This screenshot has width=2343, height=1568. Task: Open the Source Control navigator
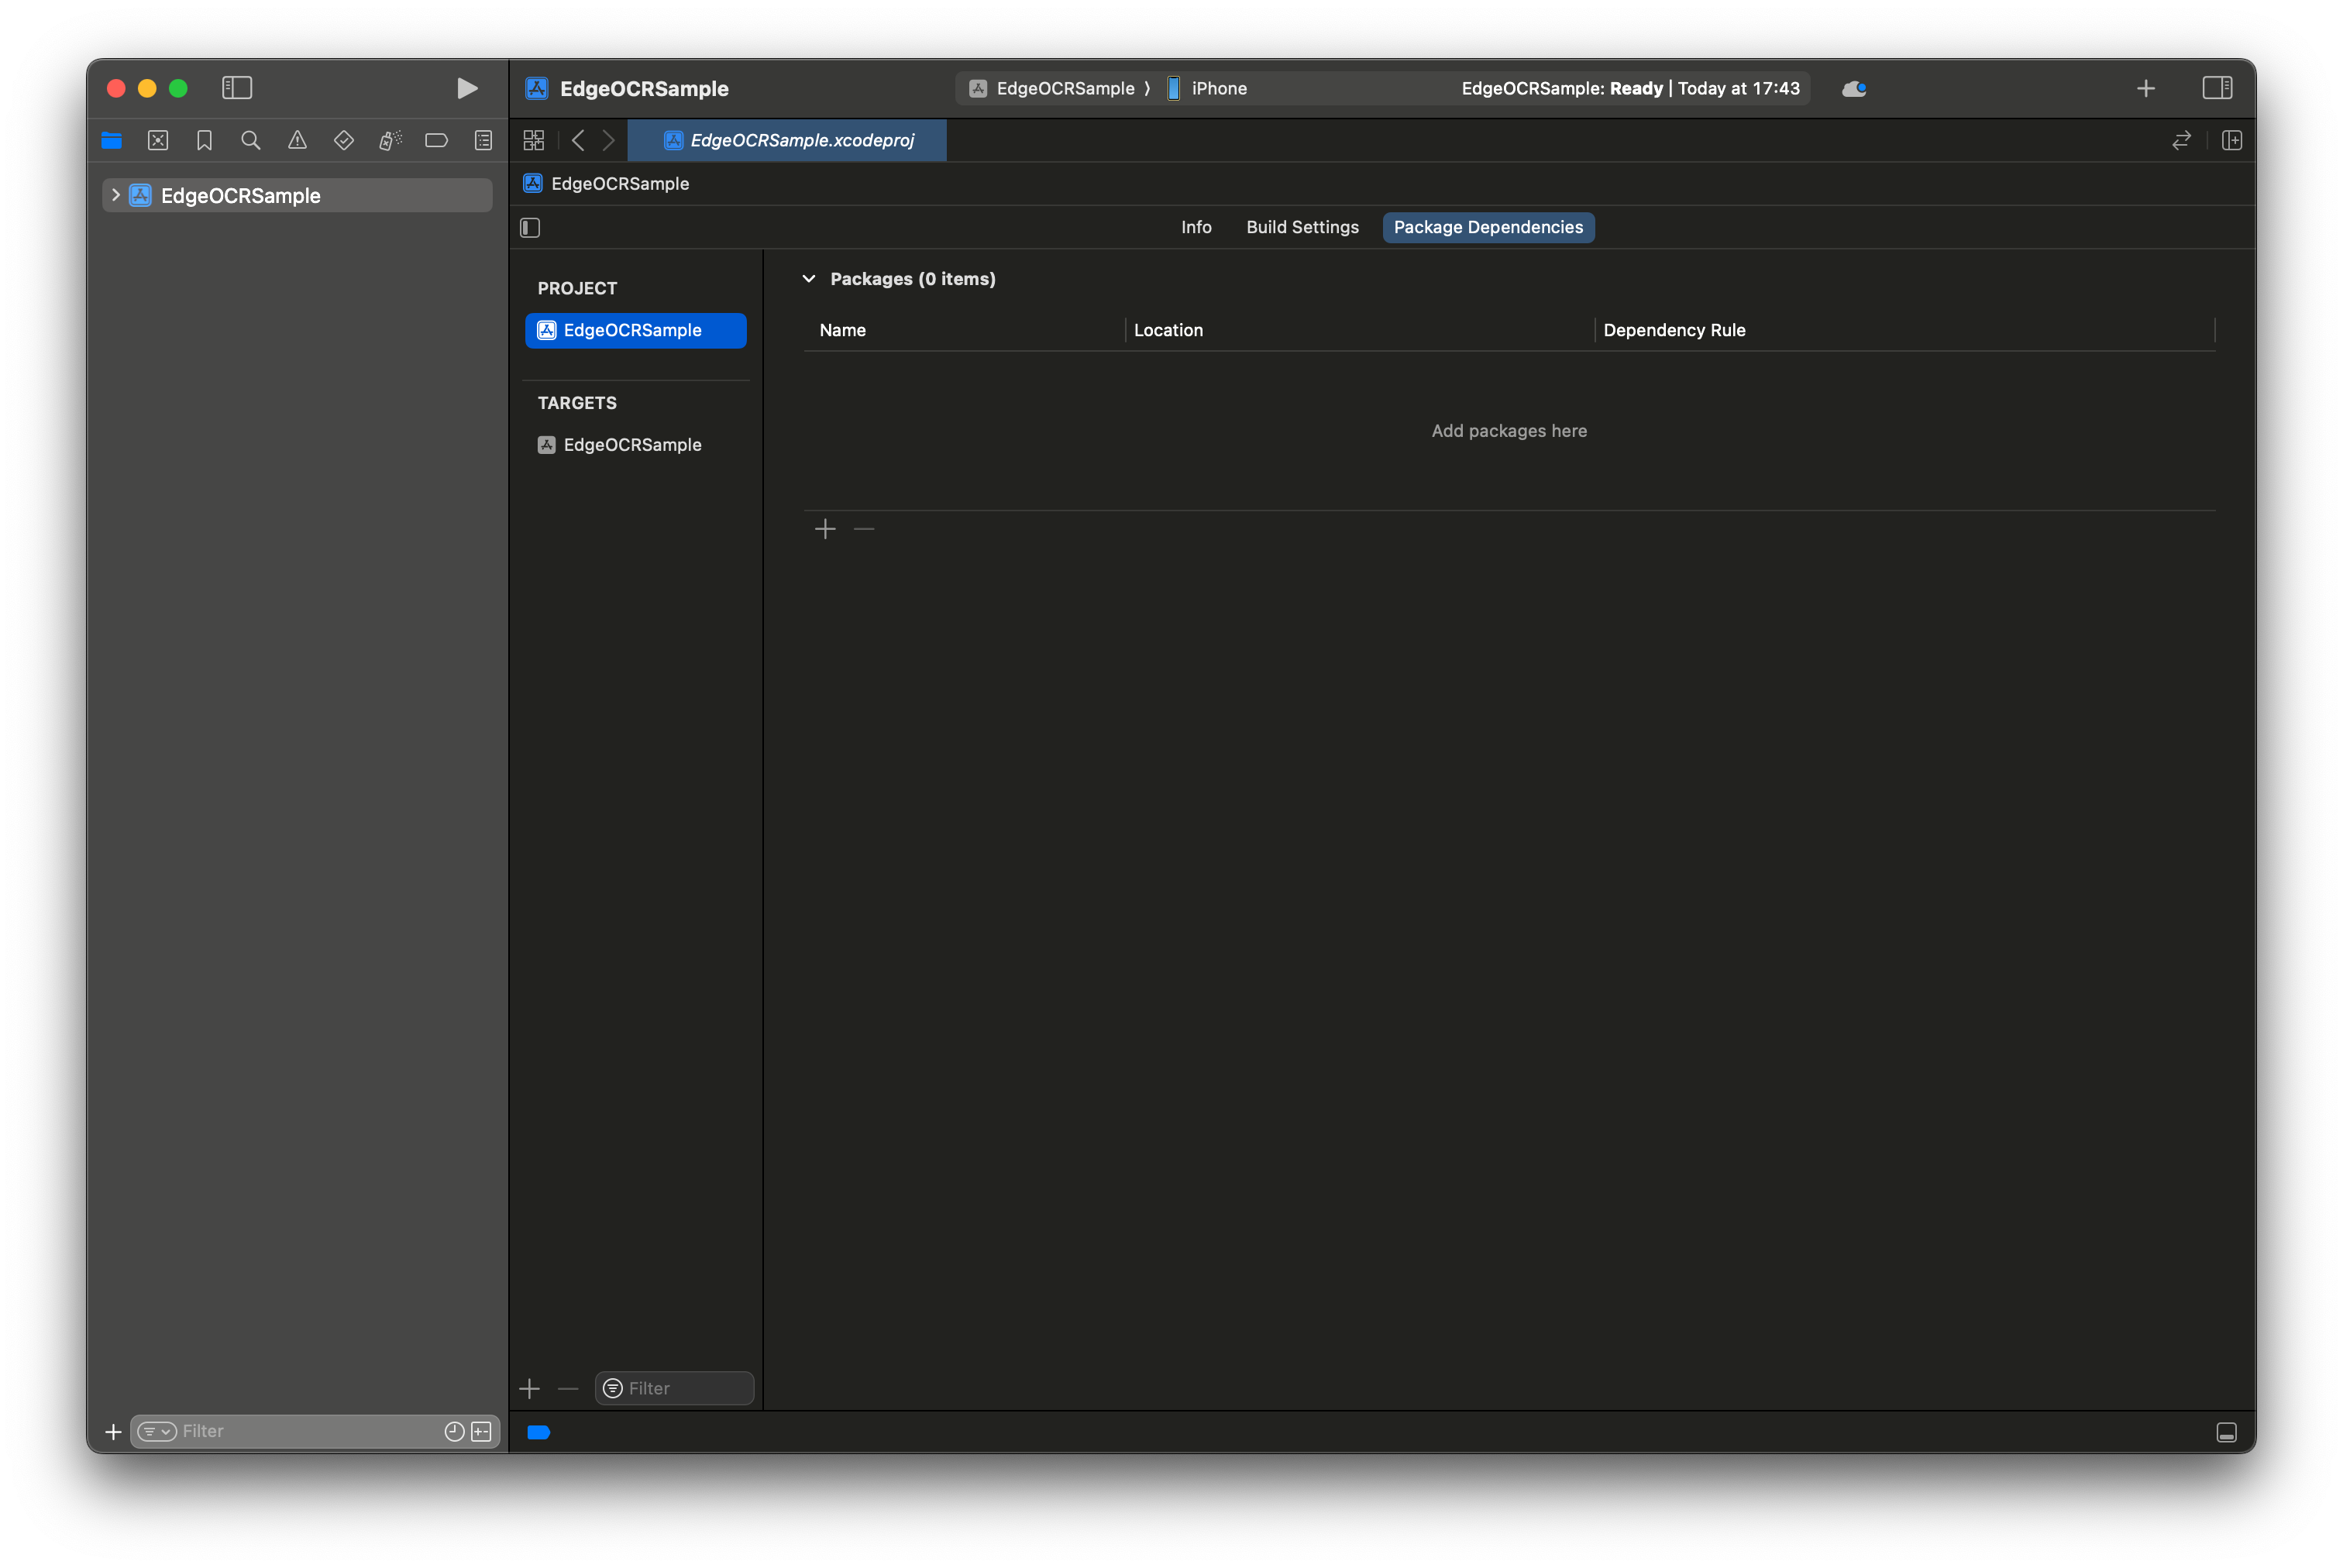click(x=158, y=141)
